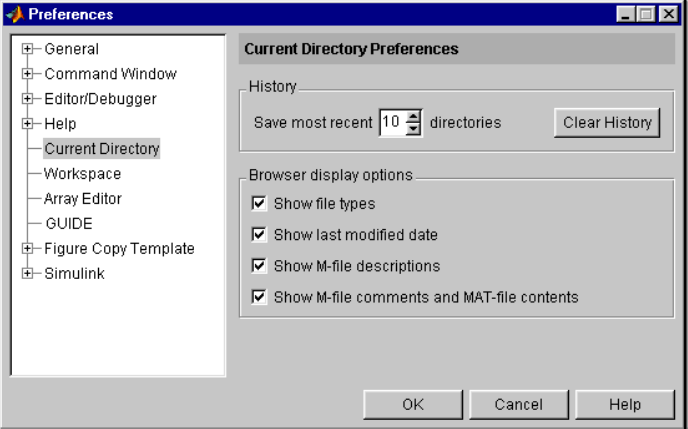
Task: Increase recent directories count with up arrow
Action: pyautogui.click(x=413, y=117)
